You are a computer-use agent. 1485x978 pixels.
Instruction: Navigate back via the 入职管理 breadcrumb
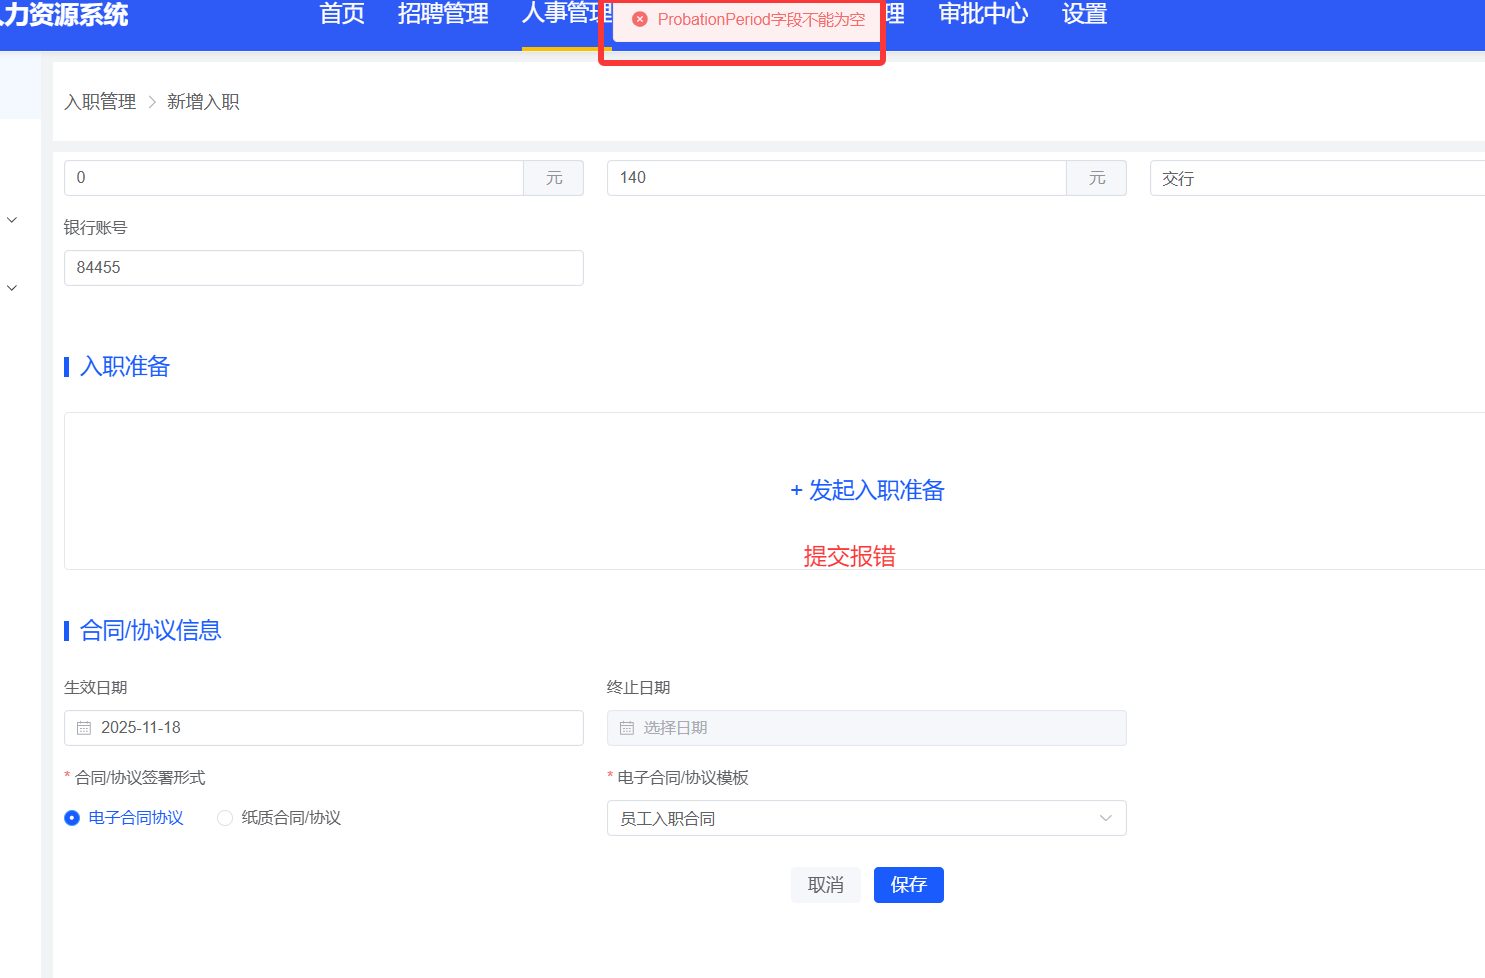coord(100,102)
